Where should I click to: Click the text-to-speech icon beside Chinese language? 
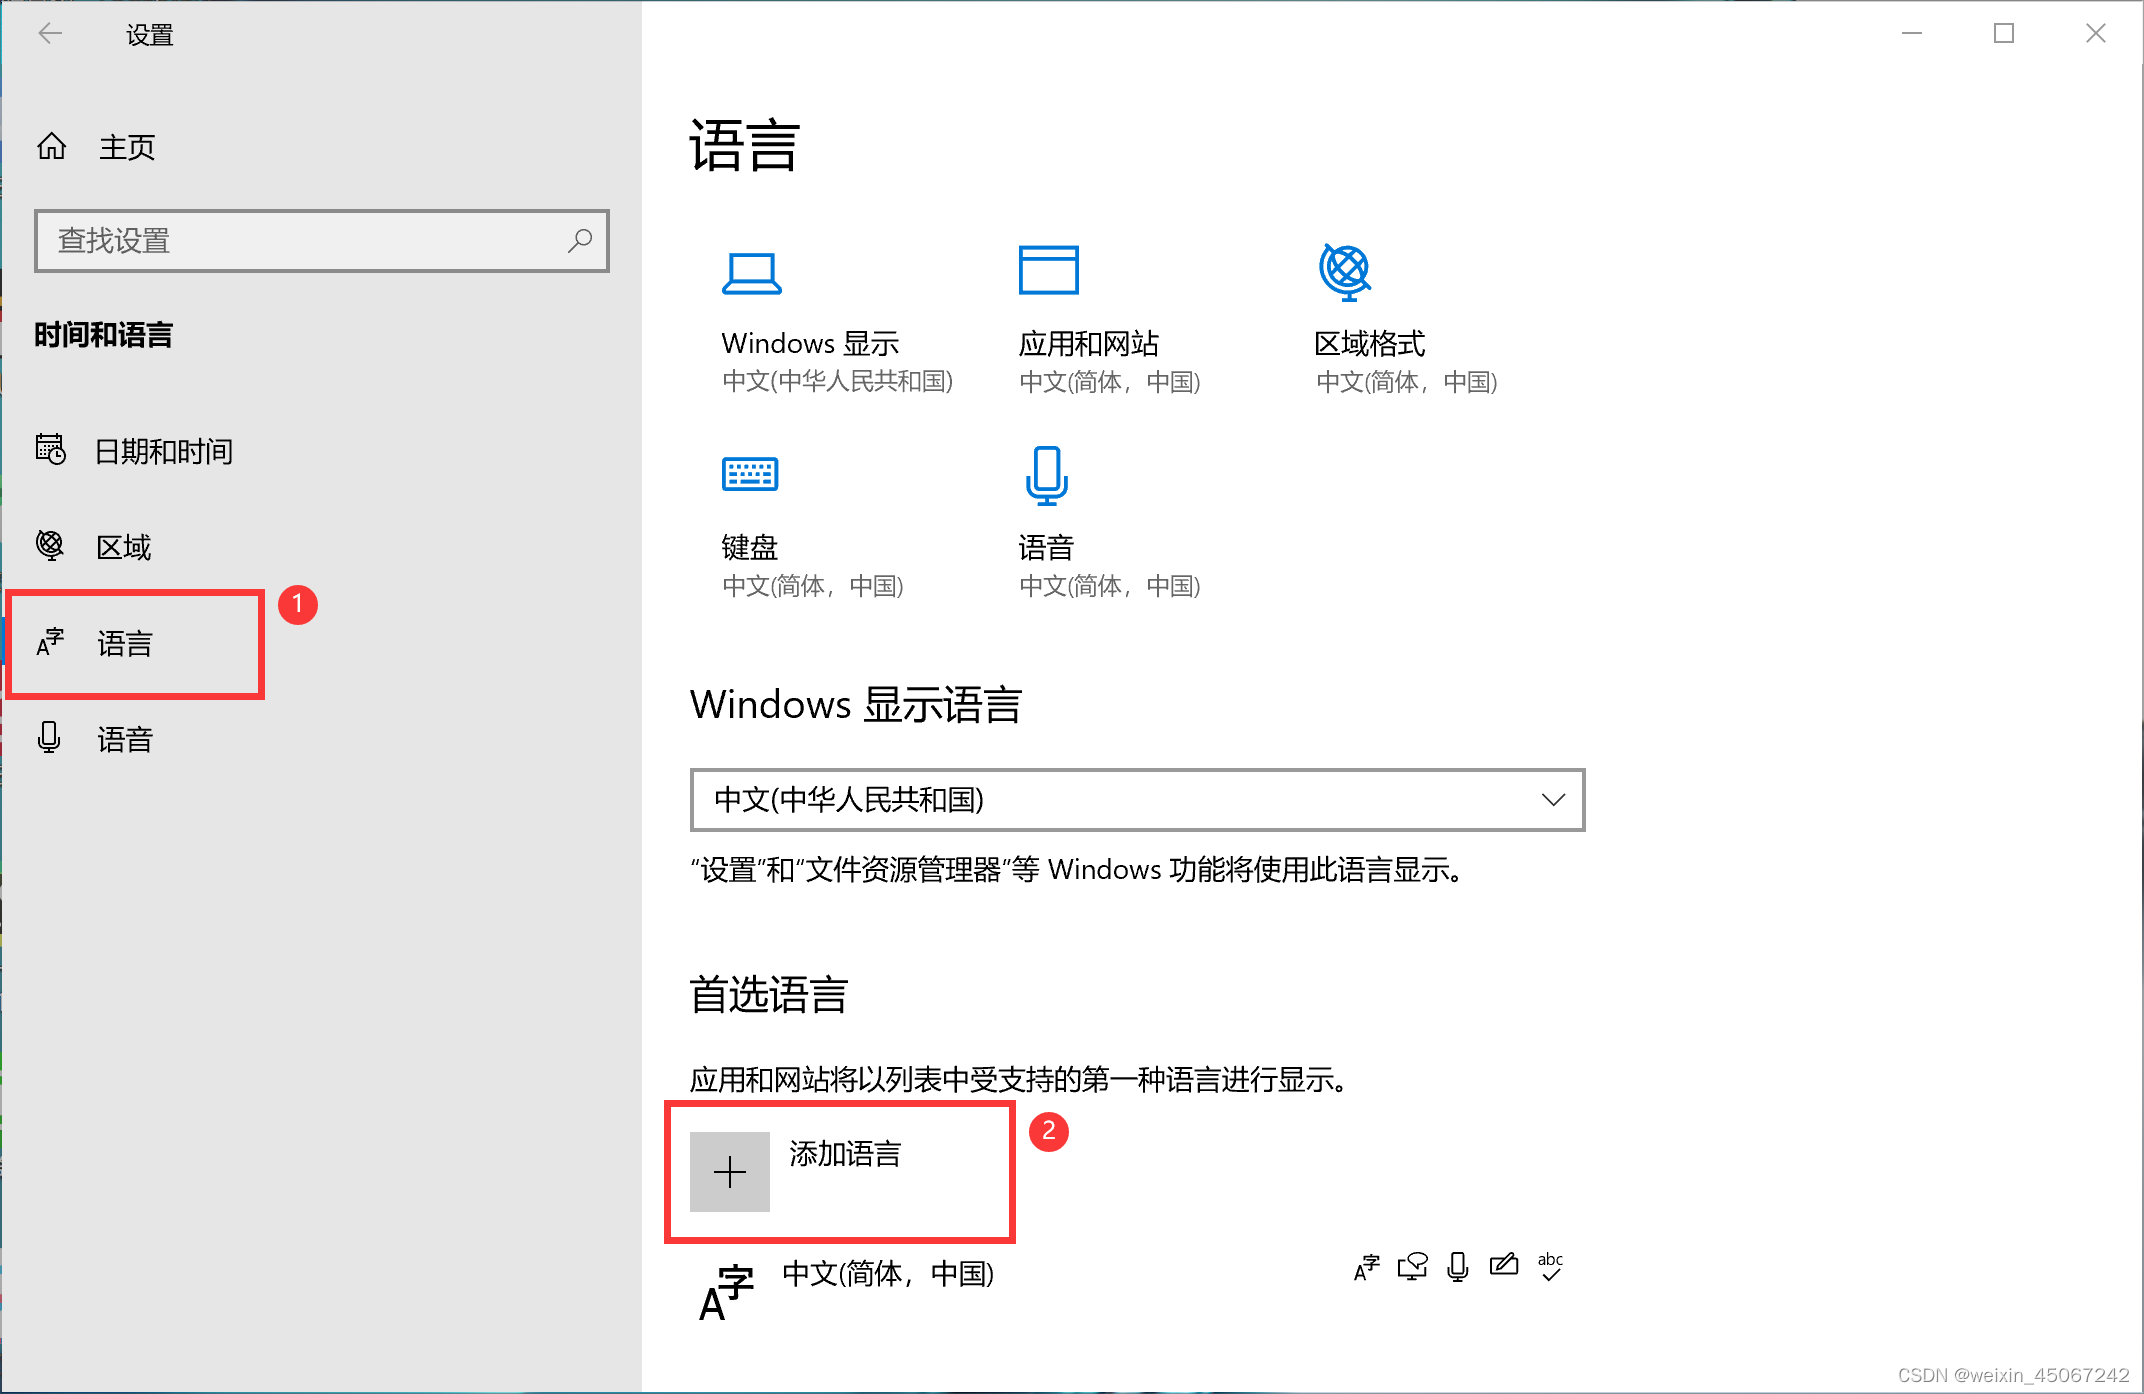coord(1412,1266)
